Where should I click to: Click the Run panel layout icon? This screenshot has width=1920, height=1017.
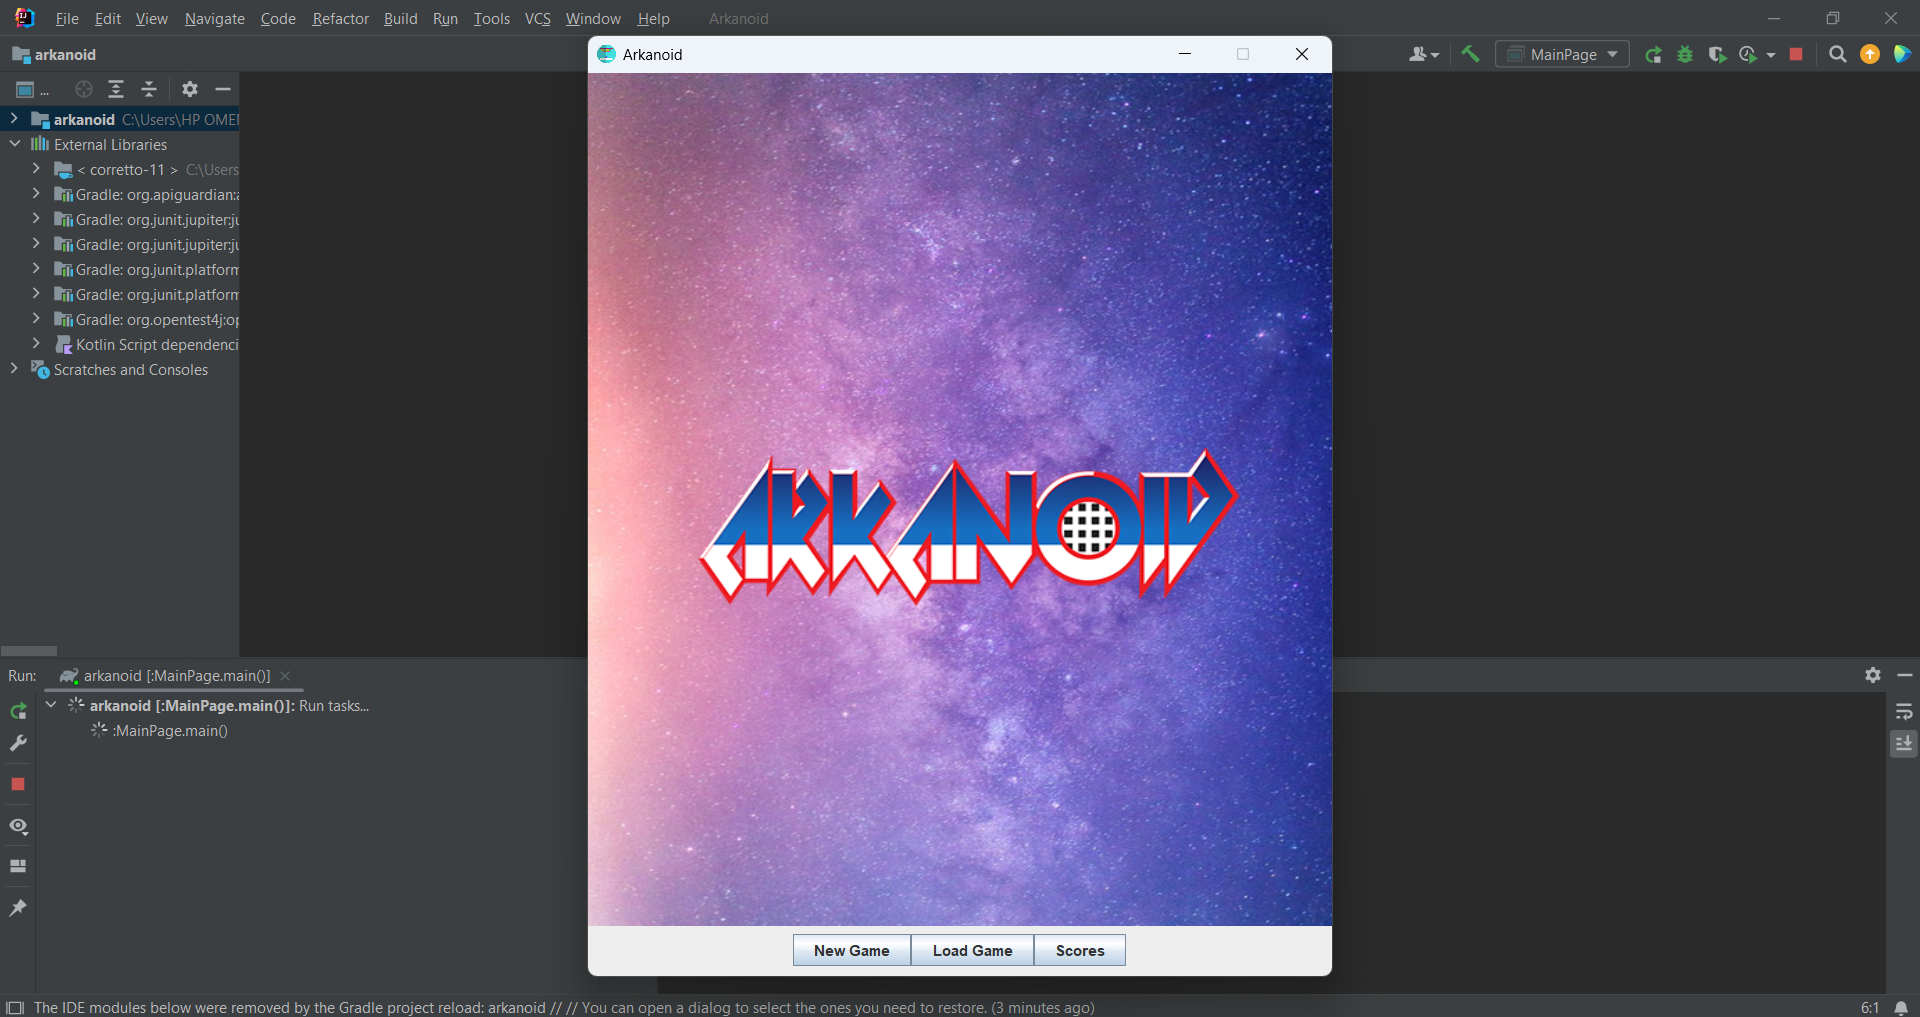pos(18,866)
